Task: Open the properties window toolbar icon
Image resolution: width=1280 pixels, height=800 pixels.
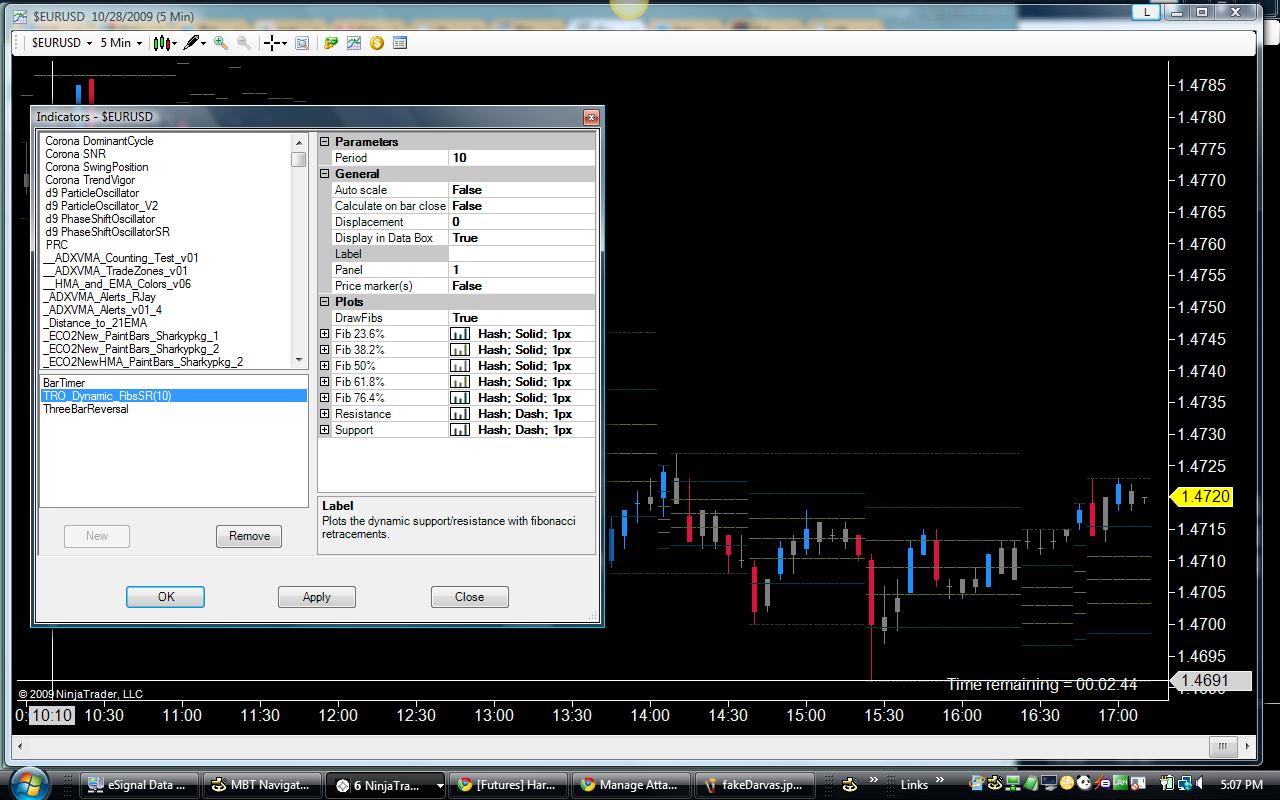Action: (400, 43)
